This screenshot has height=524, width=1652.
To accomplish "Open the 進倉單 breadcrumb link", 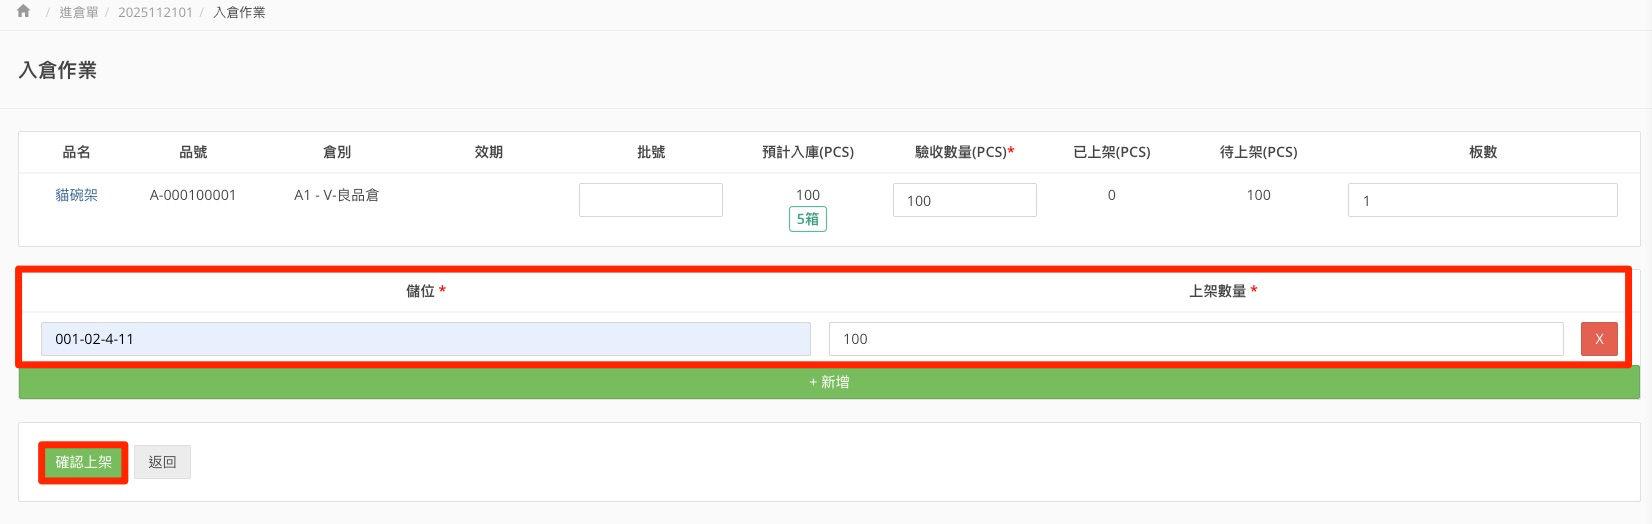I will [79, 12].
